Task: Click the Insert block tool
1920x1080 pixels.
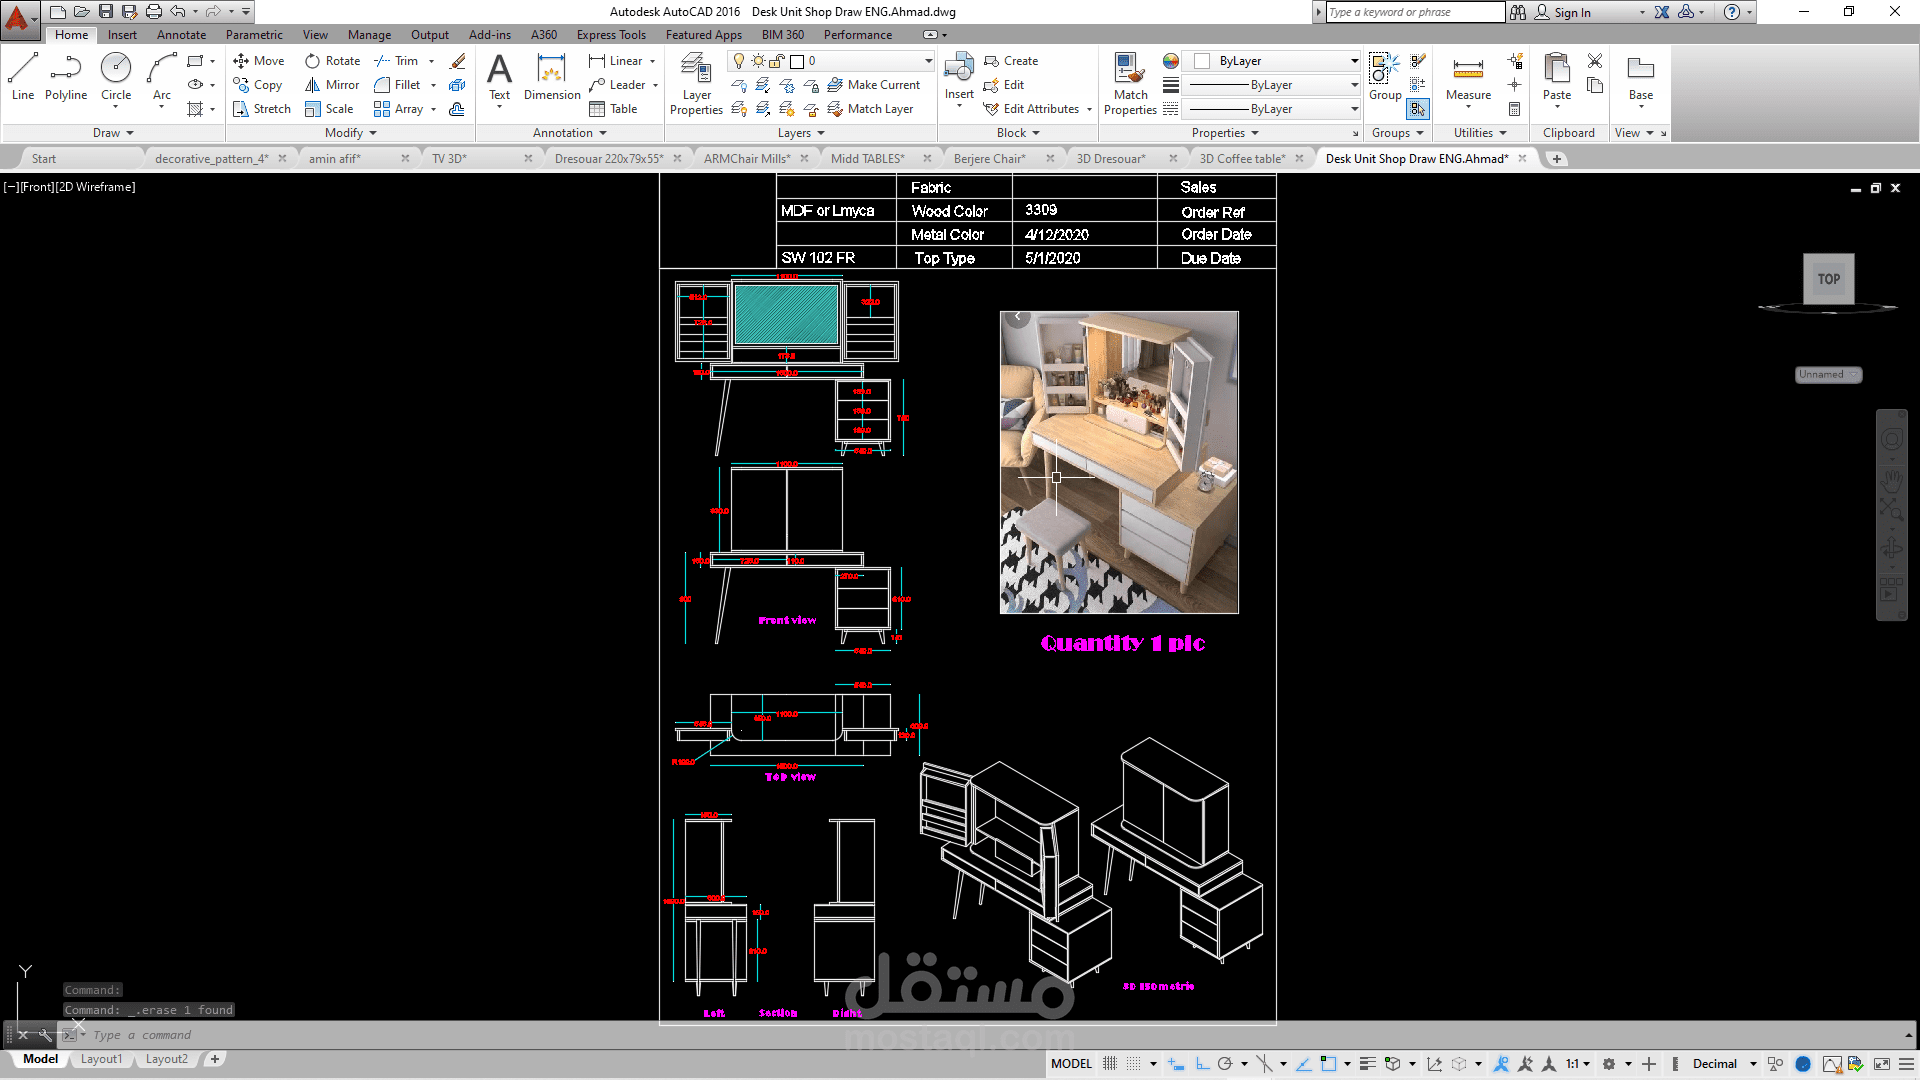Action: point(959,78)
